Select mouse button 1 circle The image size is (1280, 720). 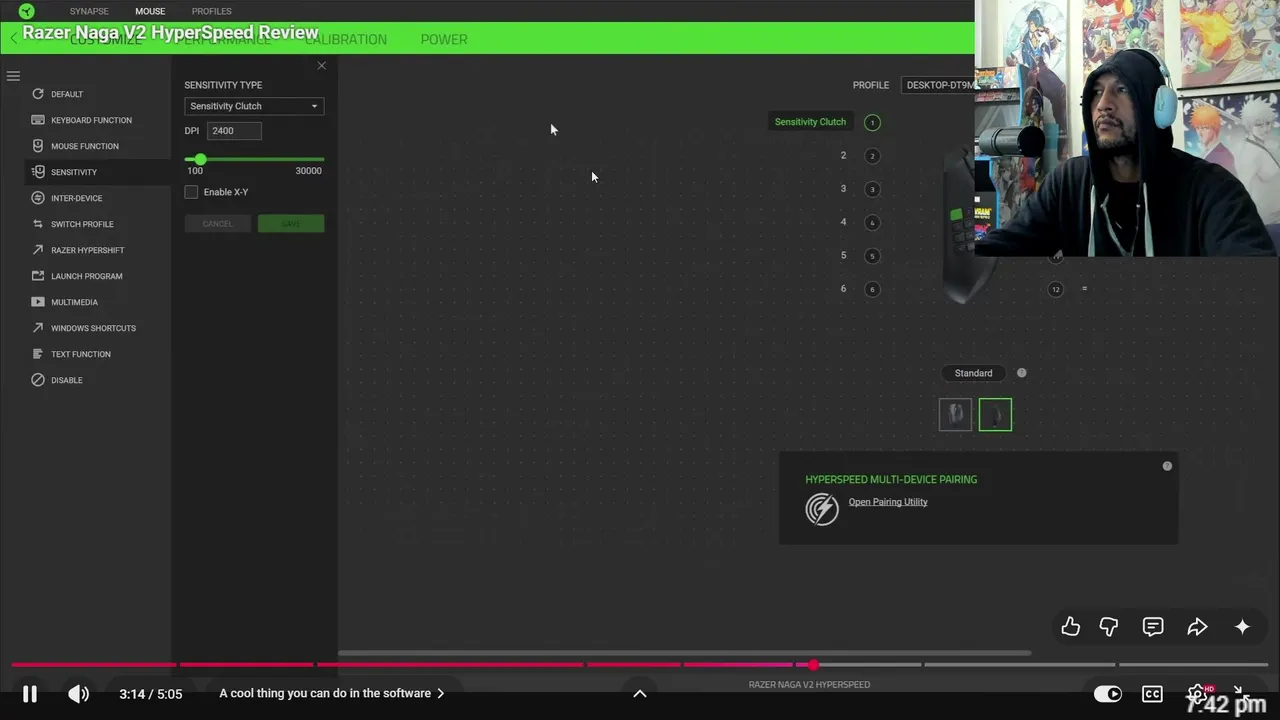[x=872, y=122]
